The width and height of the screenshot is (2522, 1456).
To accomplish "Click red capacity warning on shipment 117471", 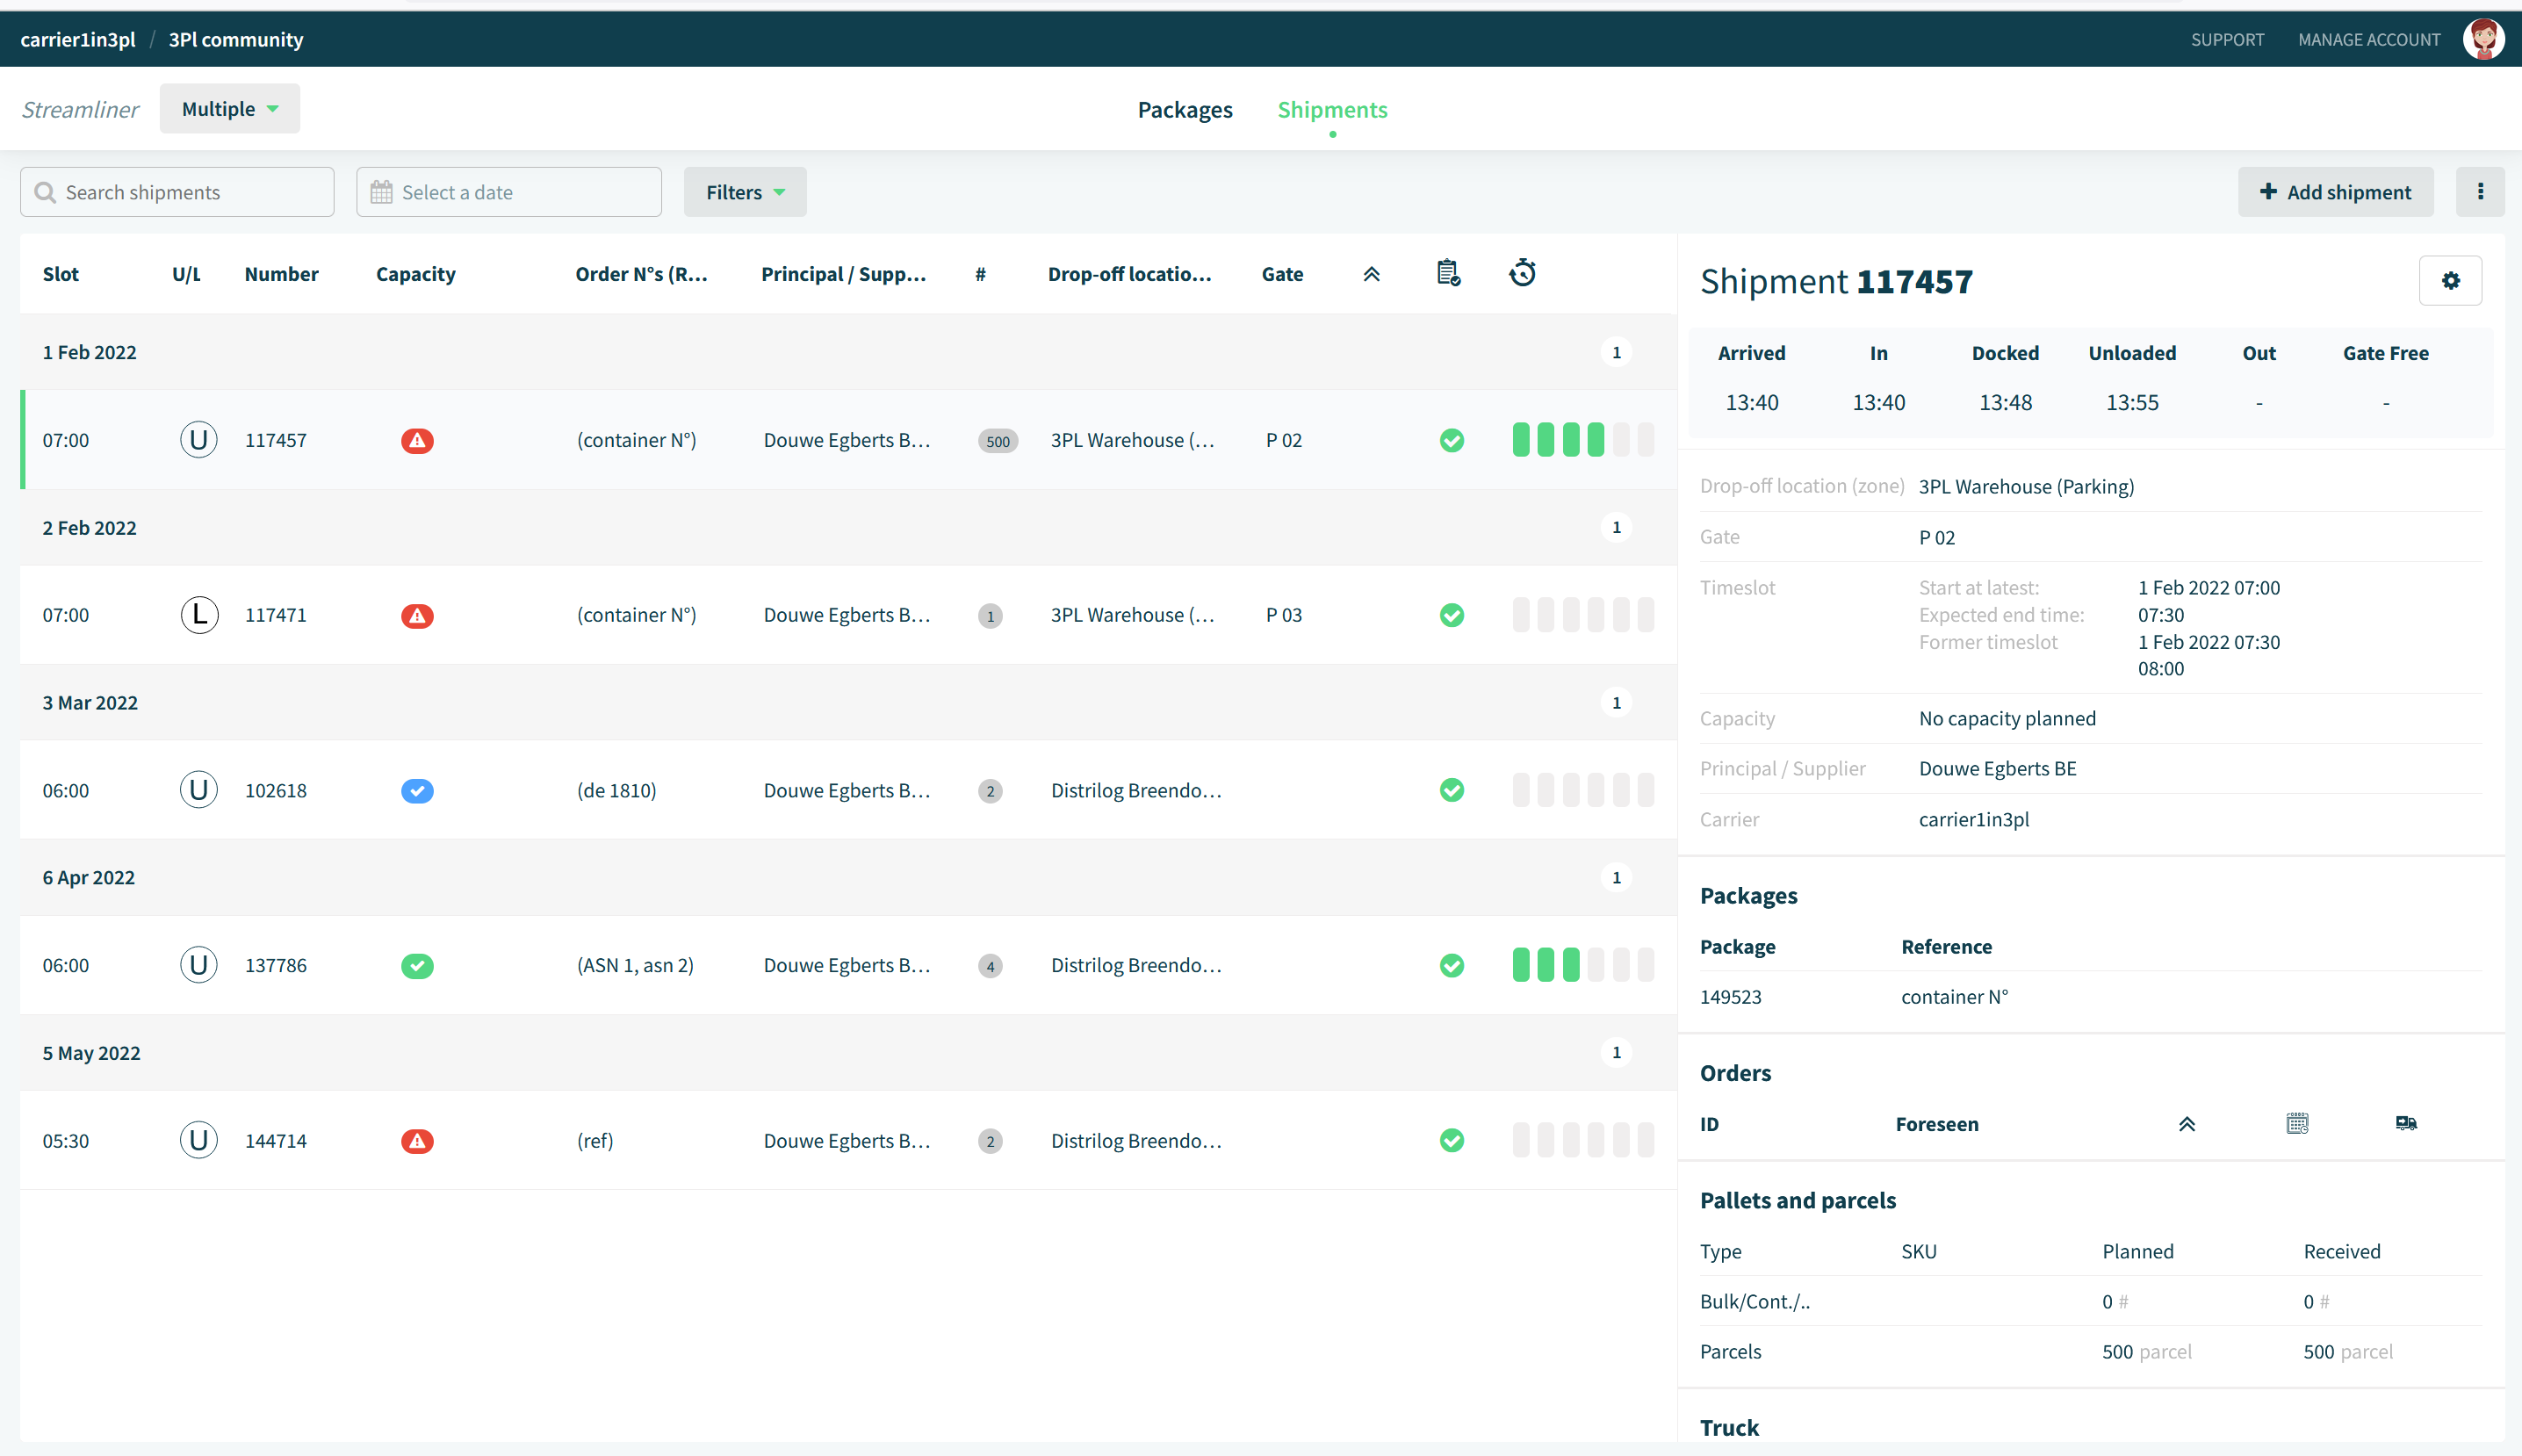I will (x=417, y=615).
